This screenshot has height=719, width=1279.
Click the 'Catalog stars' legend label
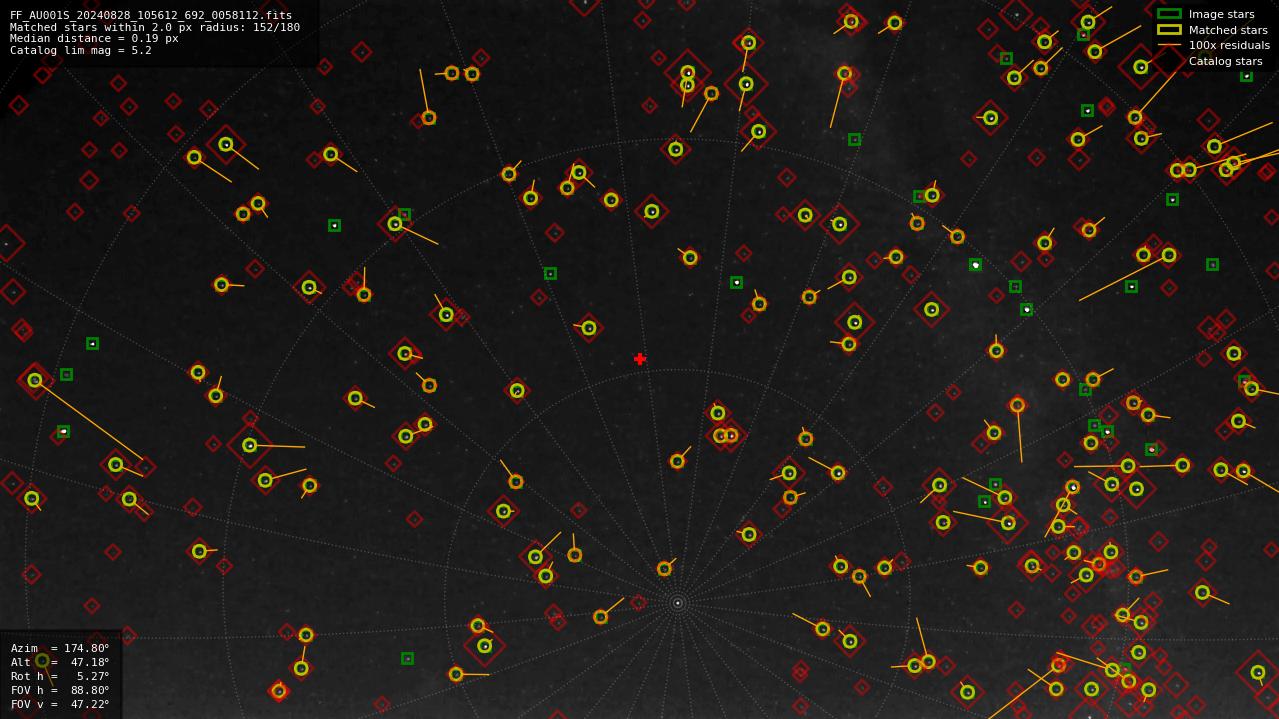tap(1225, 61)
